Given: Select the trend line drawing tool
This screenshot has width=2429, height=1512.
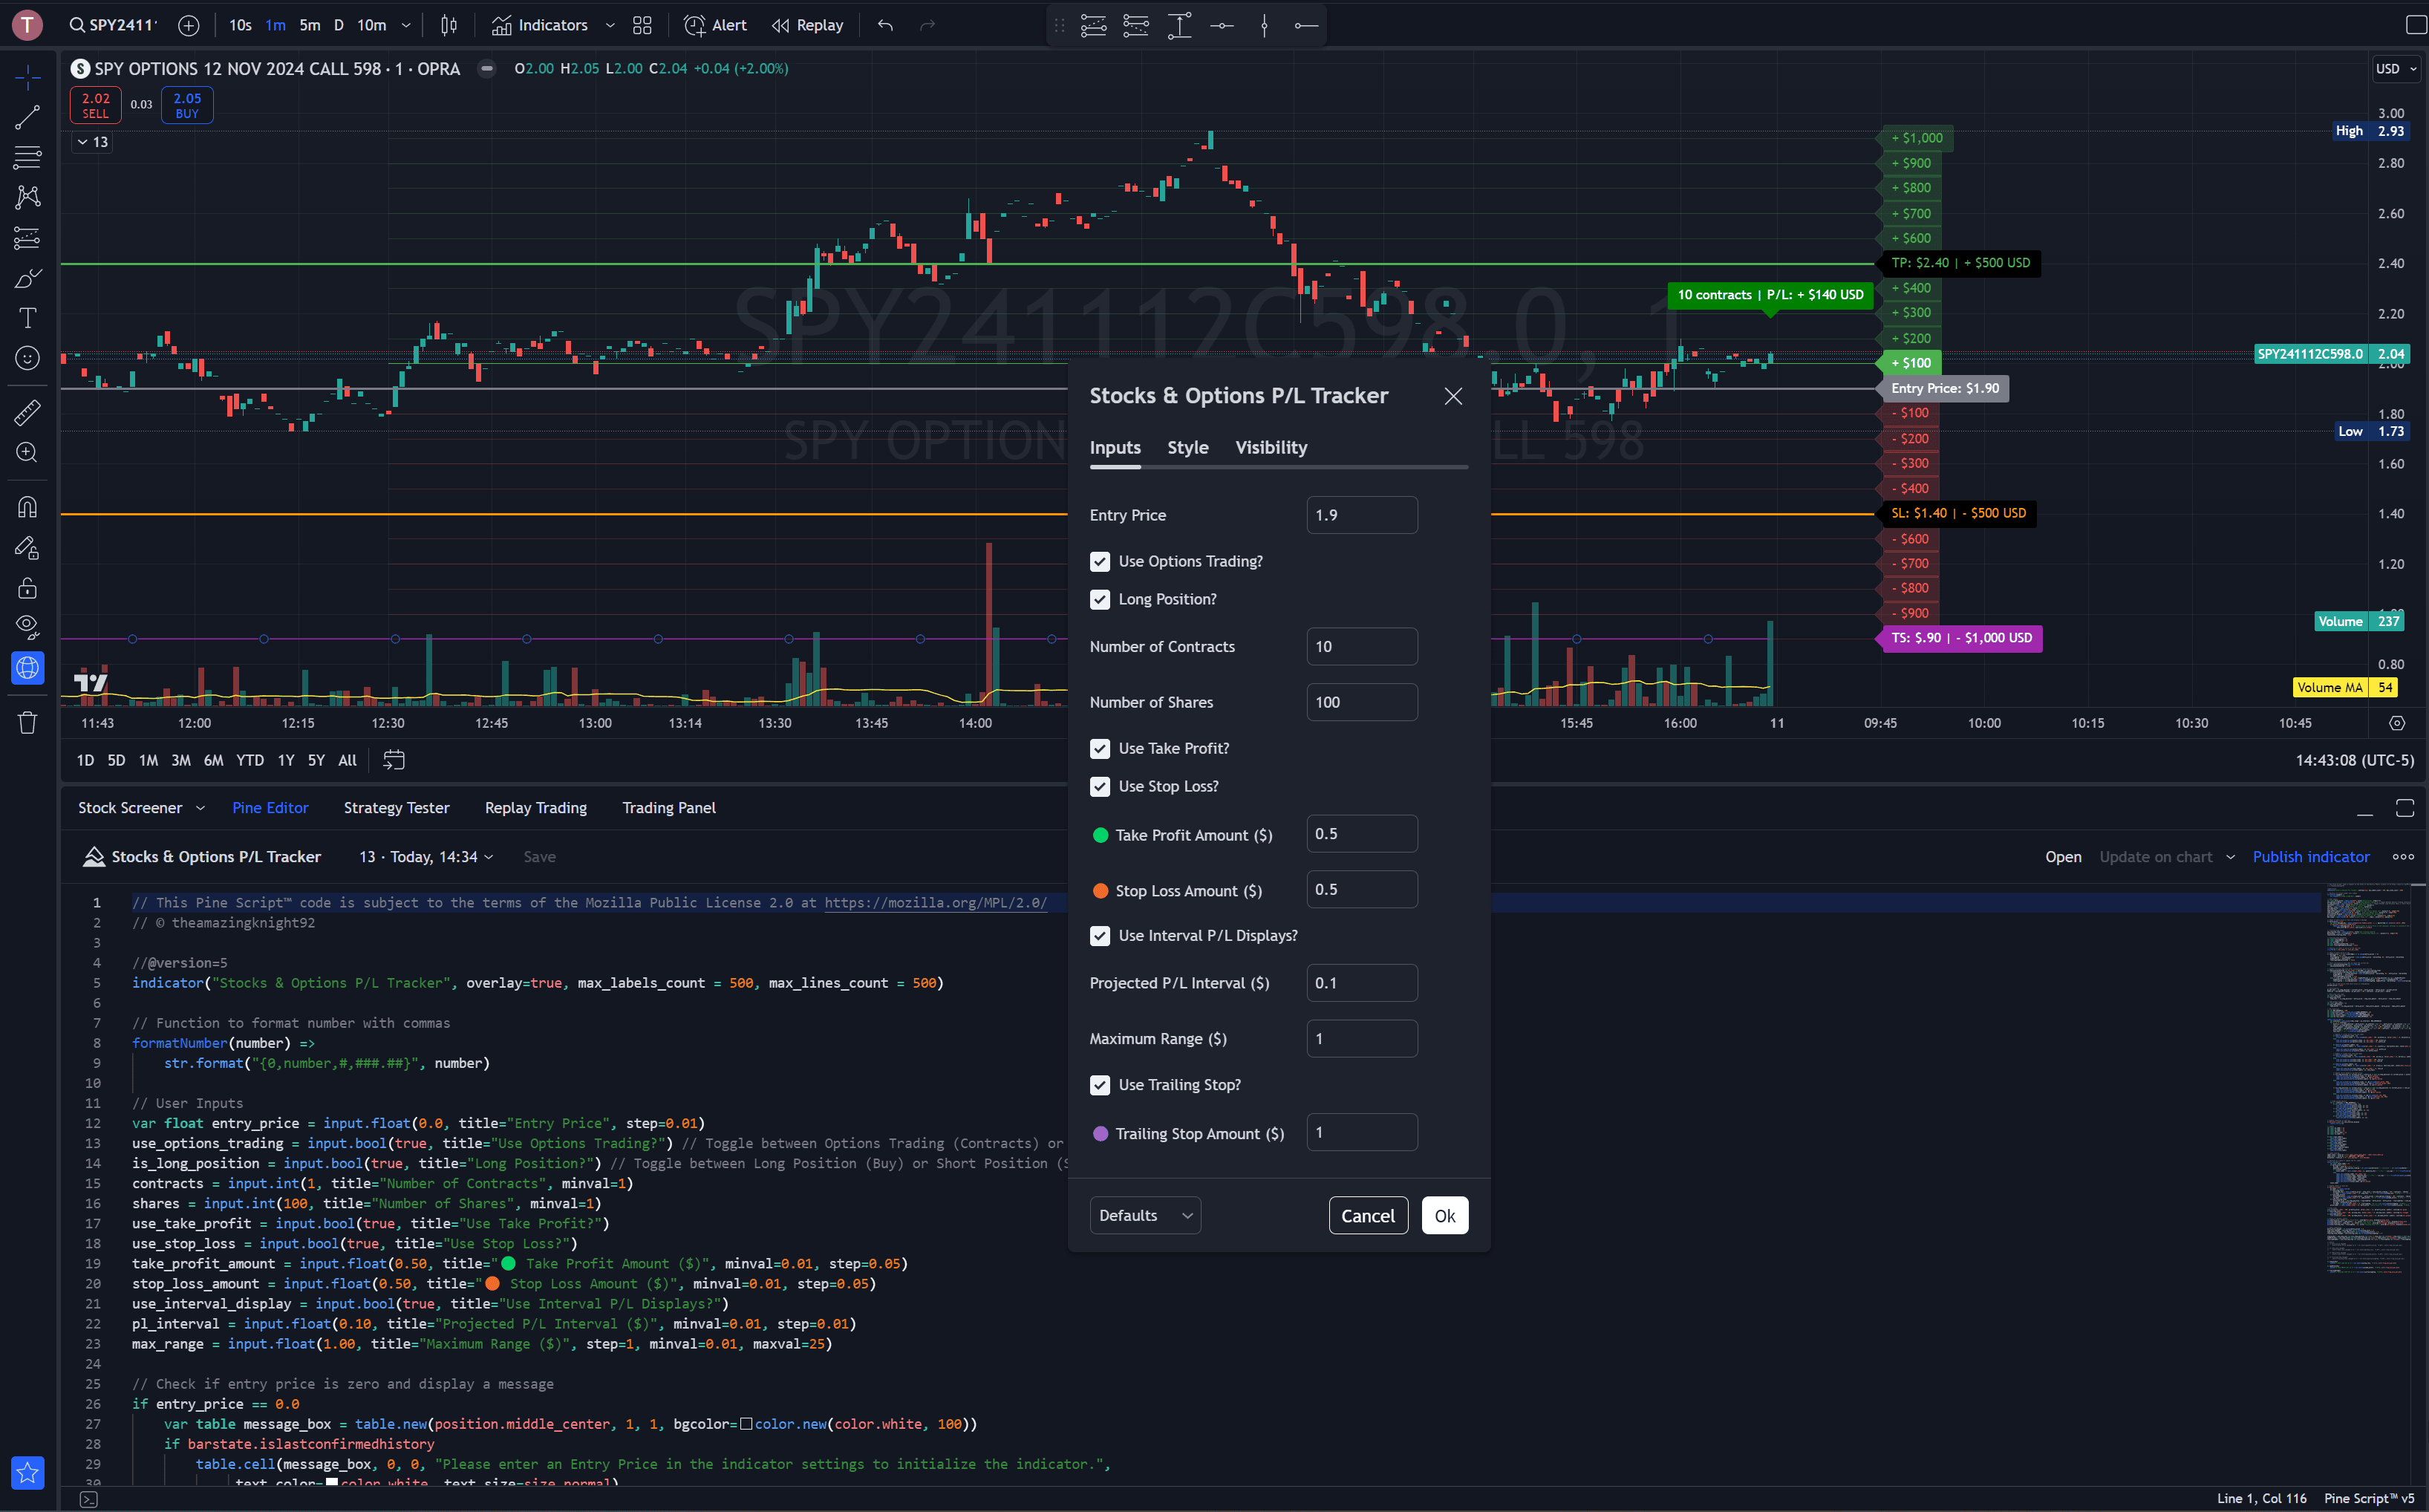Looking at the screenshot, I should click(27, 117).
